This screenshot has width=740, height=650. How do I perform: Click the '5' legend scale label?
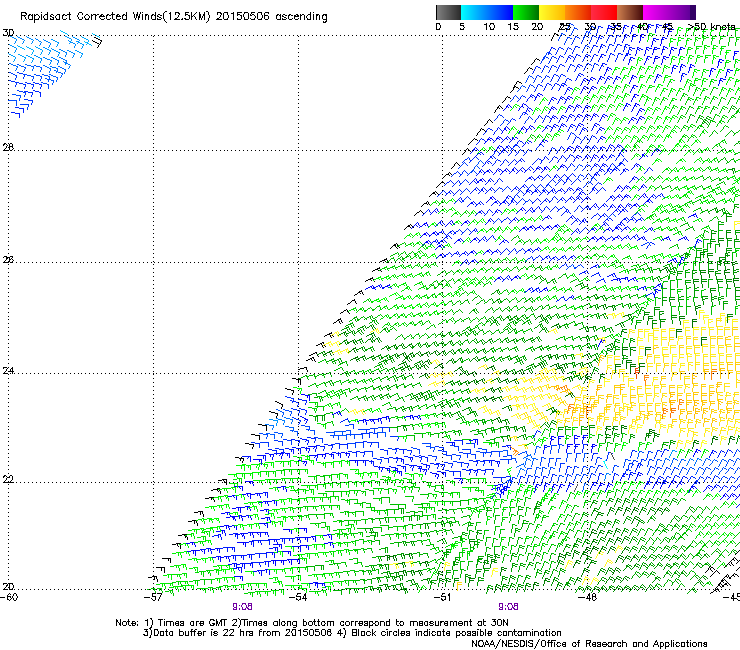(x=462, y=27)
